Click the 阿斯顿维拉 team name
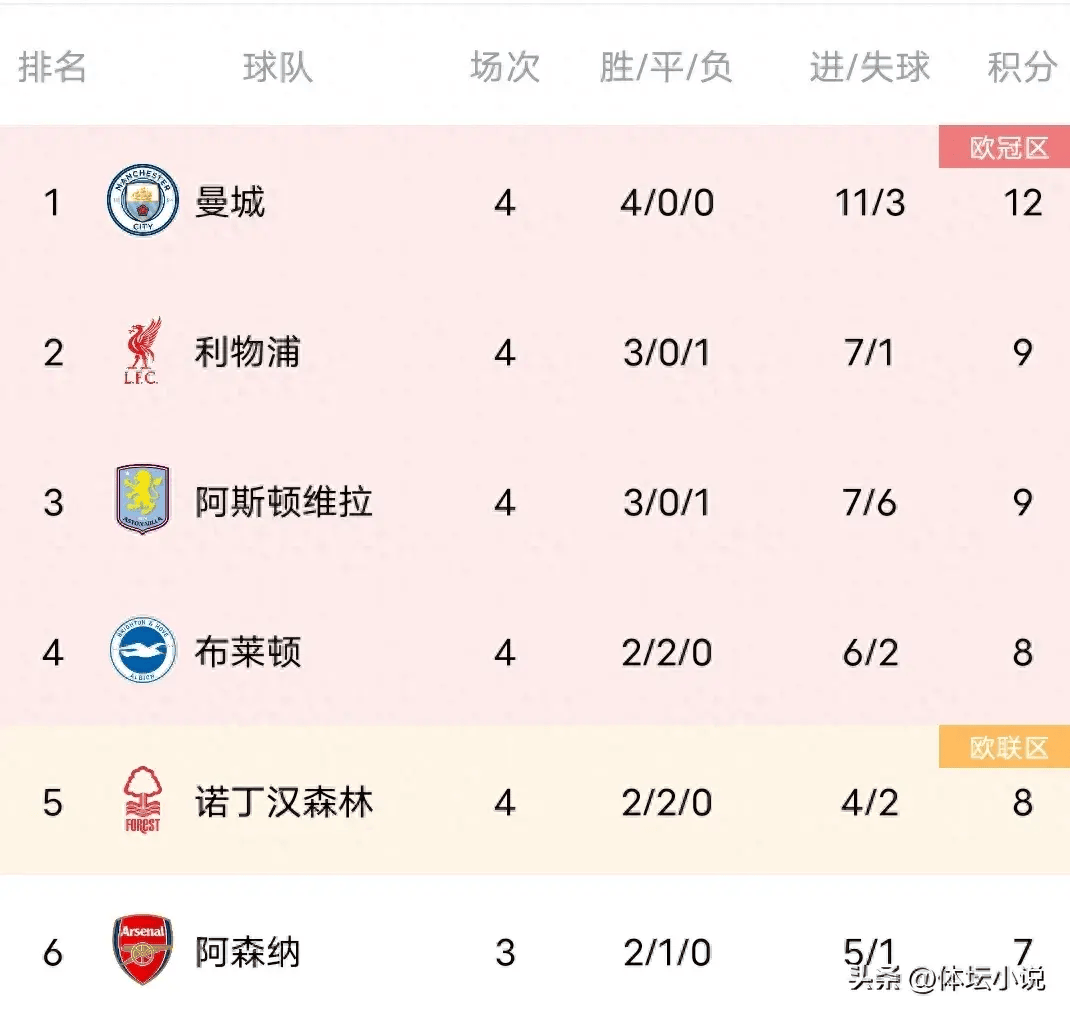The image size is (1070, 1016). pos(283,502)
